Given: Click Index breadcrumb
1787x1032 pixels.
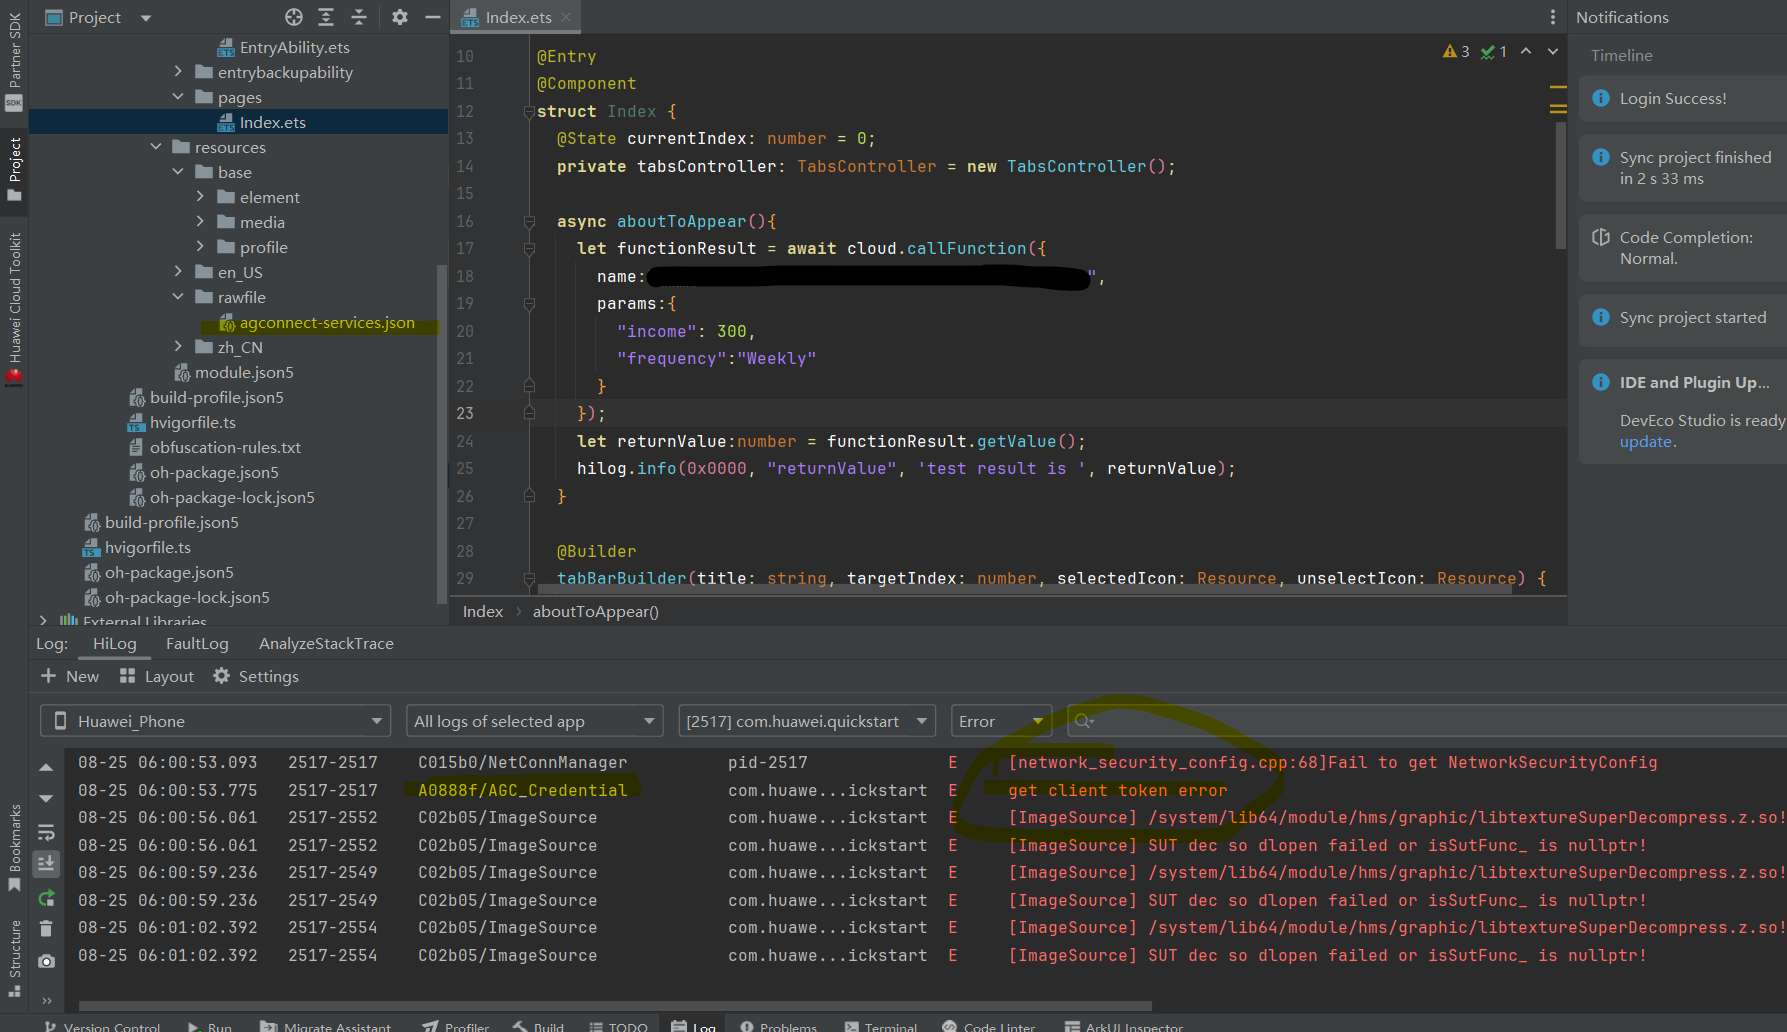Looking at the screenshot, I should (483, 612).
